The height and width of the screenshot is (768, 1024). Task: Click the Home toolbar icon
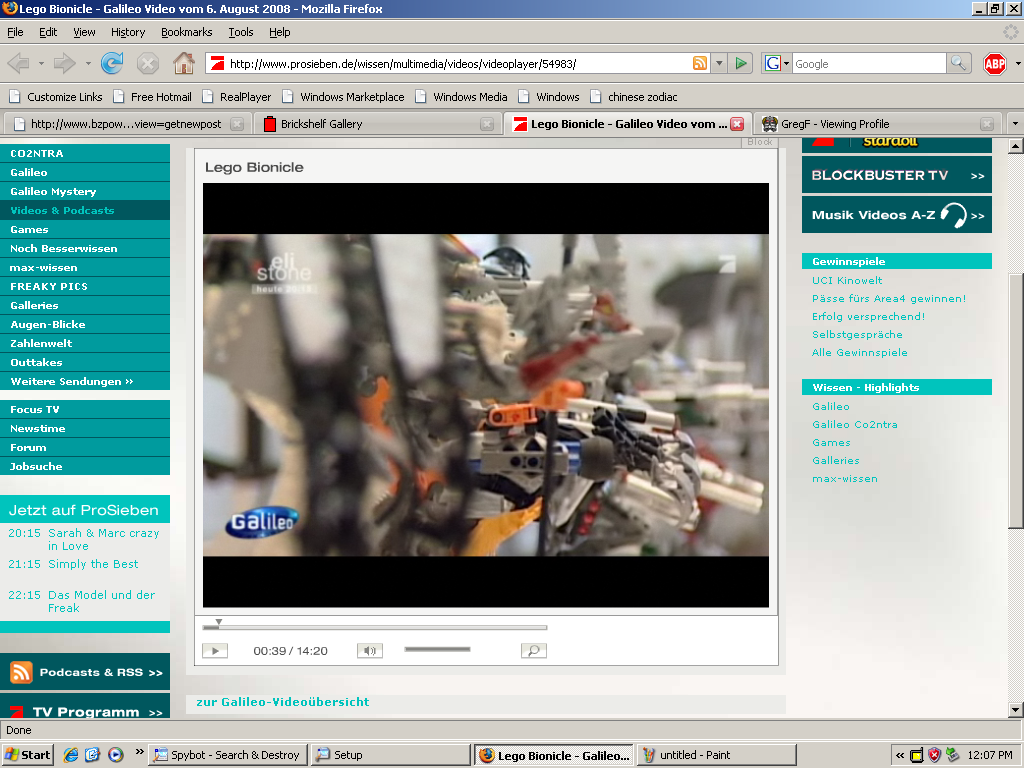184,63
